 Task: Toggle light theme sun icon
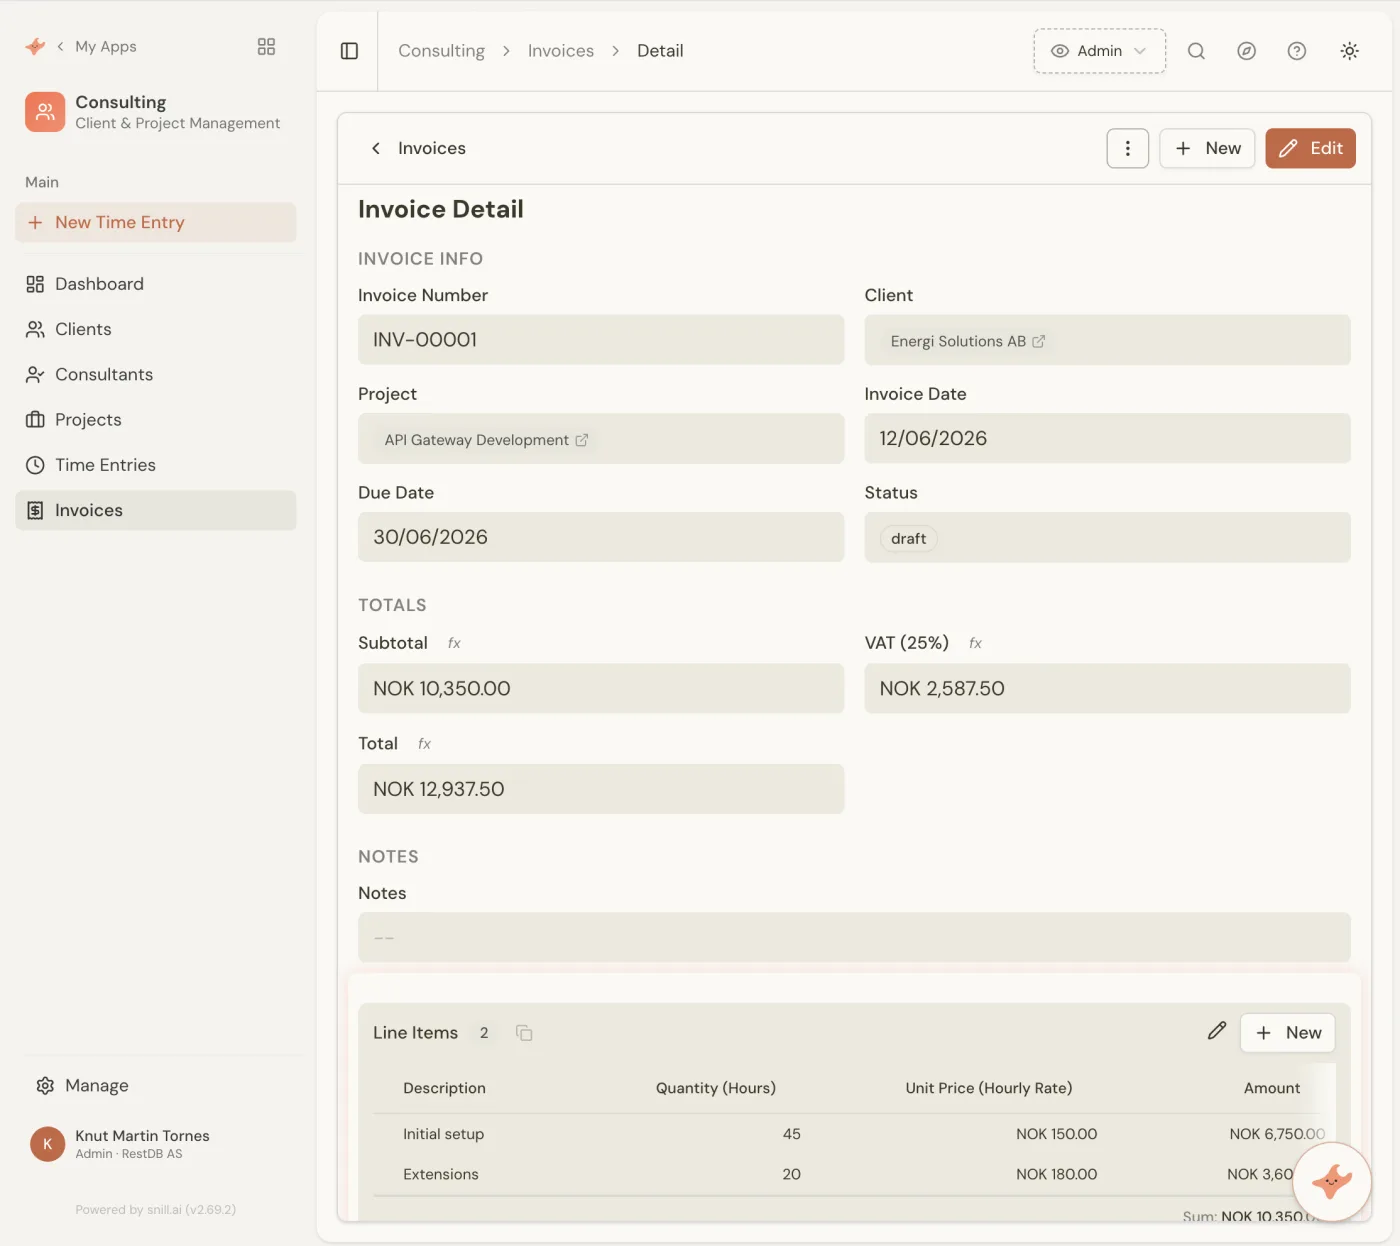(x=1349, y=51)
